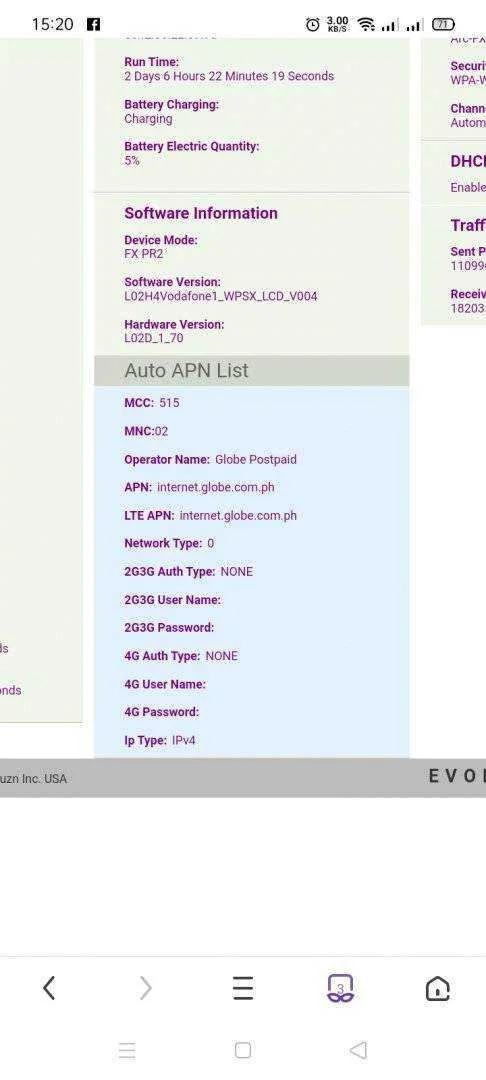Select the 2G3G Password label
The image size is (486, 1080).
[169, 627]
